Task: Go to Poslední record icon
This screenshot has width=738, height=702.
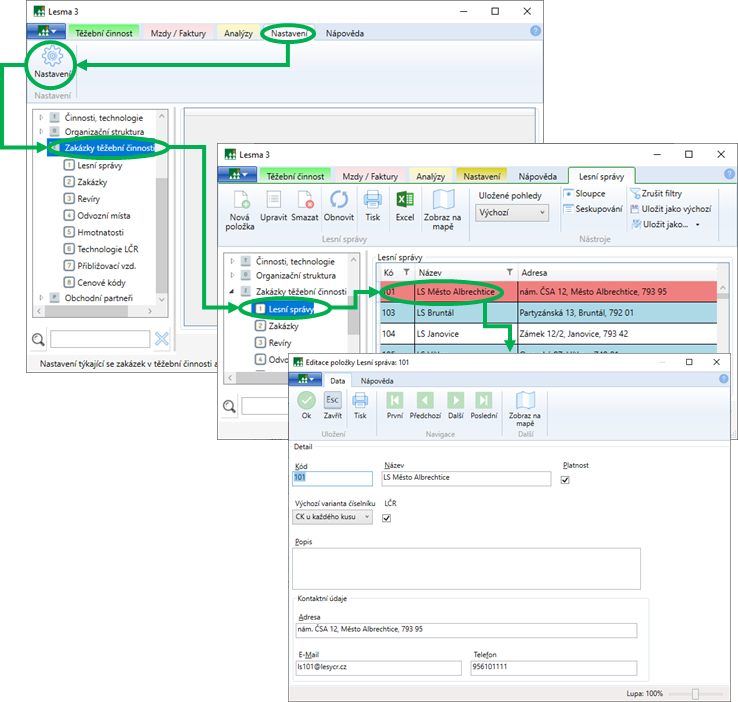Action: coord(484,400)
